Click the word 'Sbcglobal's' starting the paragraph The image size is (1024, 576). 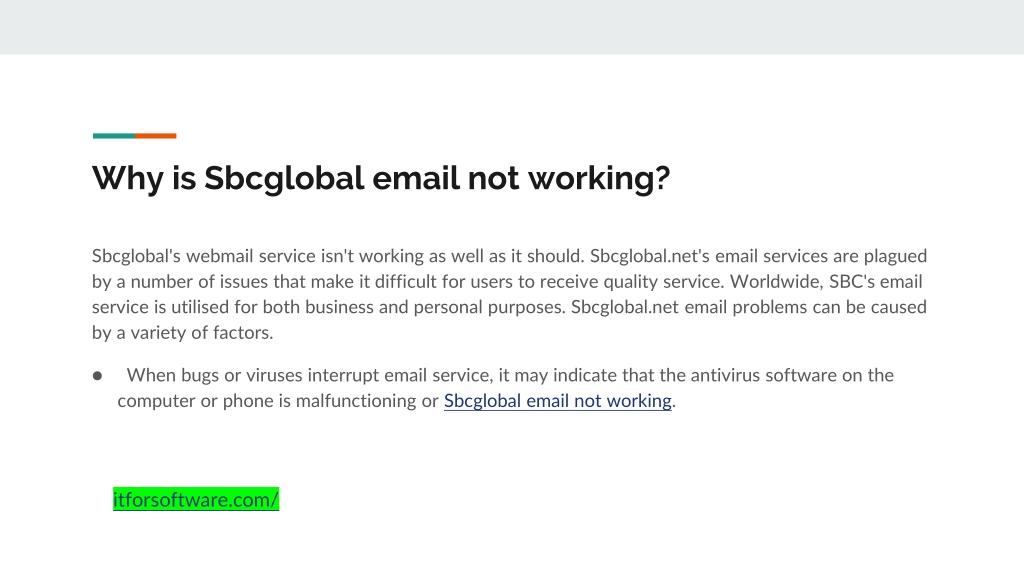pos(136,256)
